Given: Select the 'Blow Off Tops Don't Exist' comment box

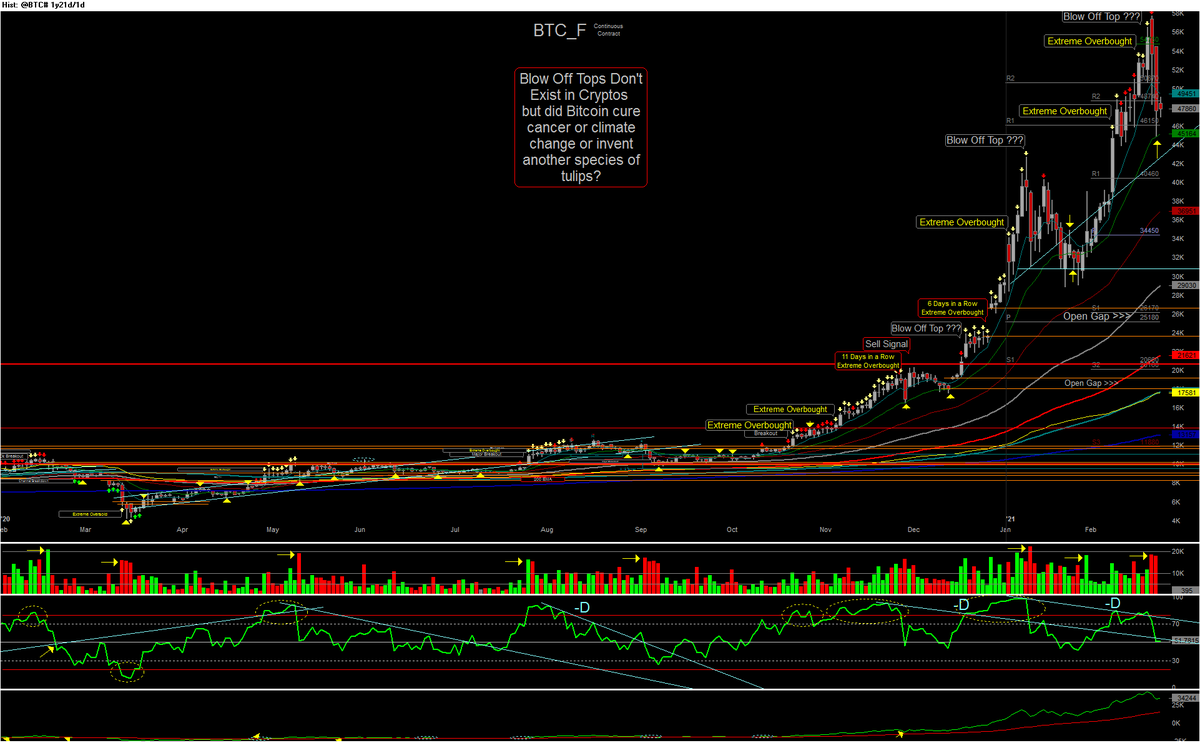Looking at the screenshot, I should click(581, 127).
